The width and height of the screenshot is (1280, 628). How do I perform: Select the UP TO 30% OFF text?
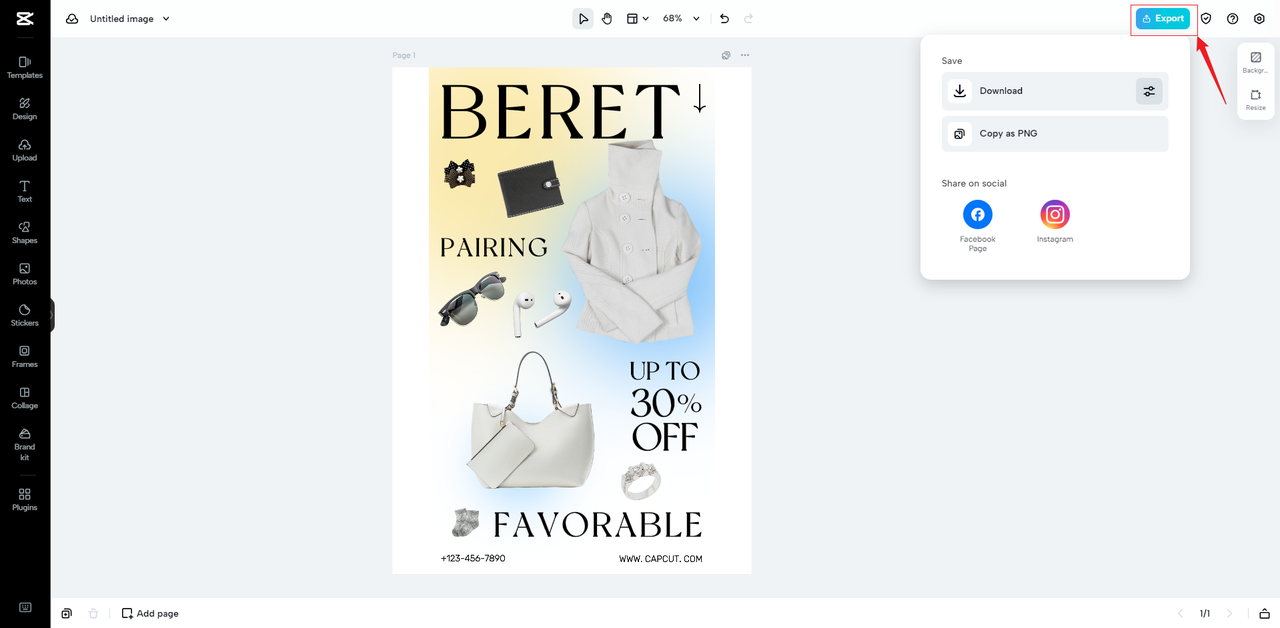(x=665, y=405)
